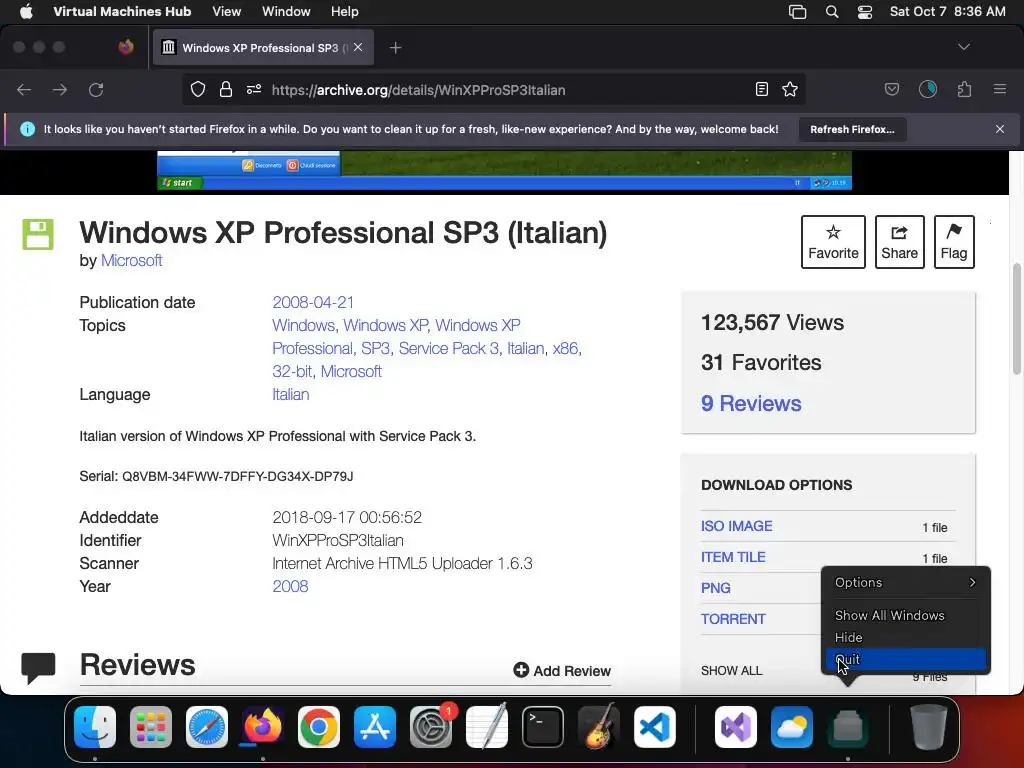
Task: Open the extensions puzzle icon
Action: click(965, 89)
